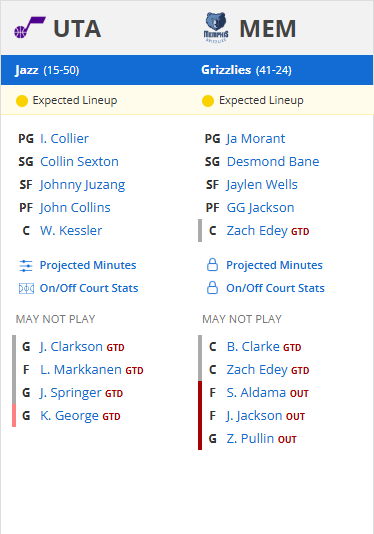Open Zach Edey starting center link
The width and height of the screenshot is (374, 534).
(257, 231)
